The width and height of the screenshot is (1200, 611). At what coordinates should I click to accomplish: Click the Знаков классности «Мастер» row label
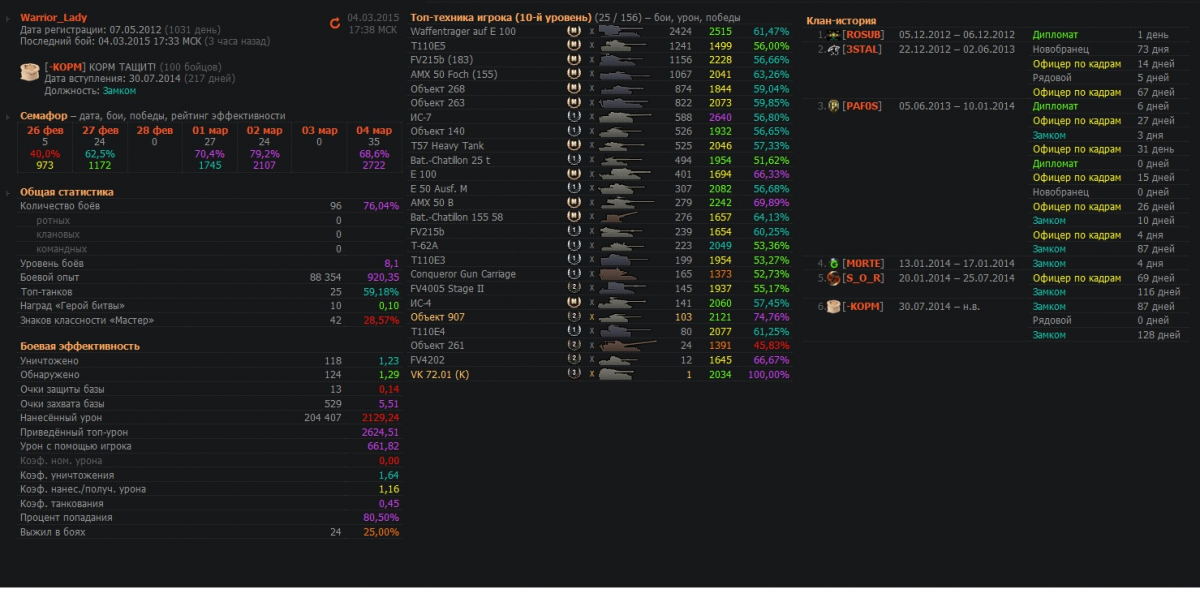87,320
